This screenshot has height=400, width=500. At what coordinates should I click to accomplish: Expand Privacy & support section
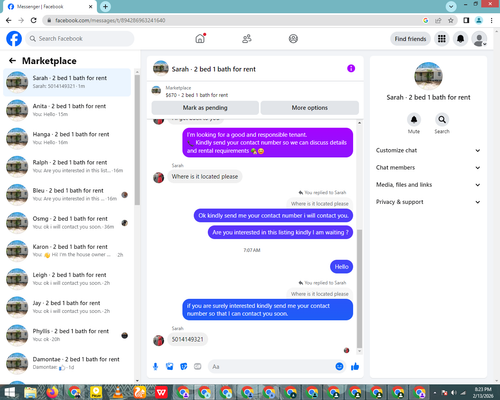428,202
